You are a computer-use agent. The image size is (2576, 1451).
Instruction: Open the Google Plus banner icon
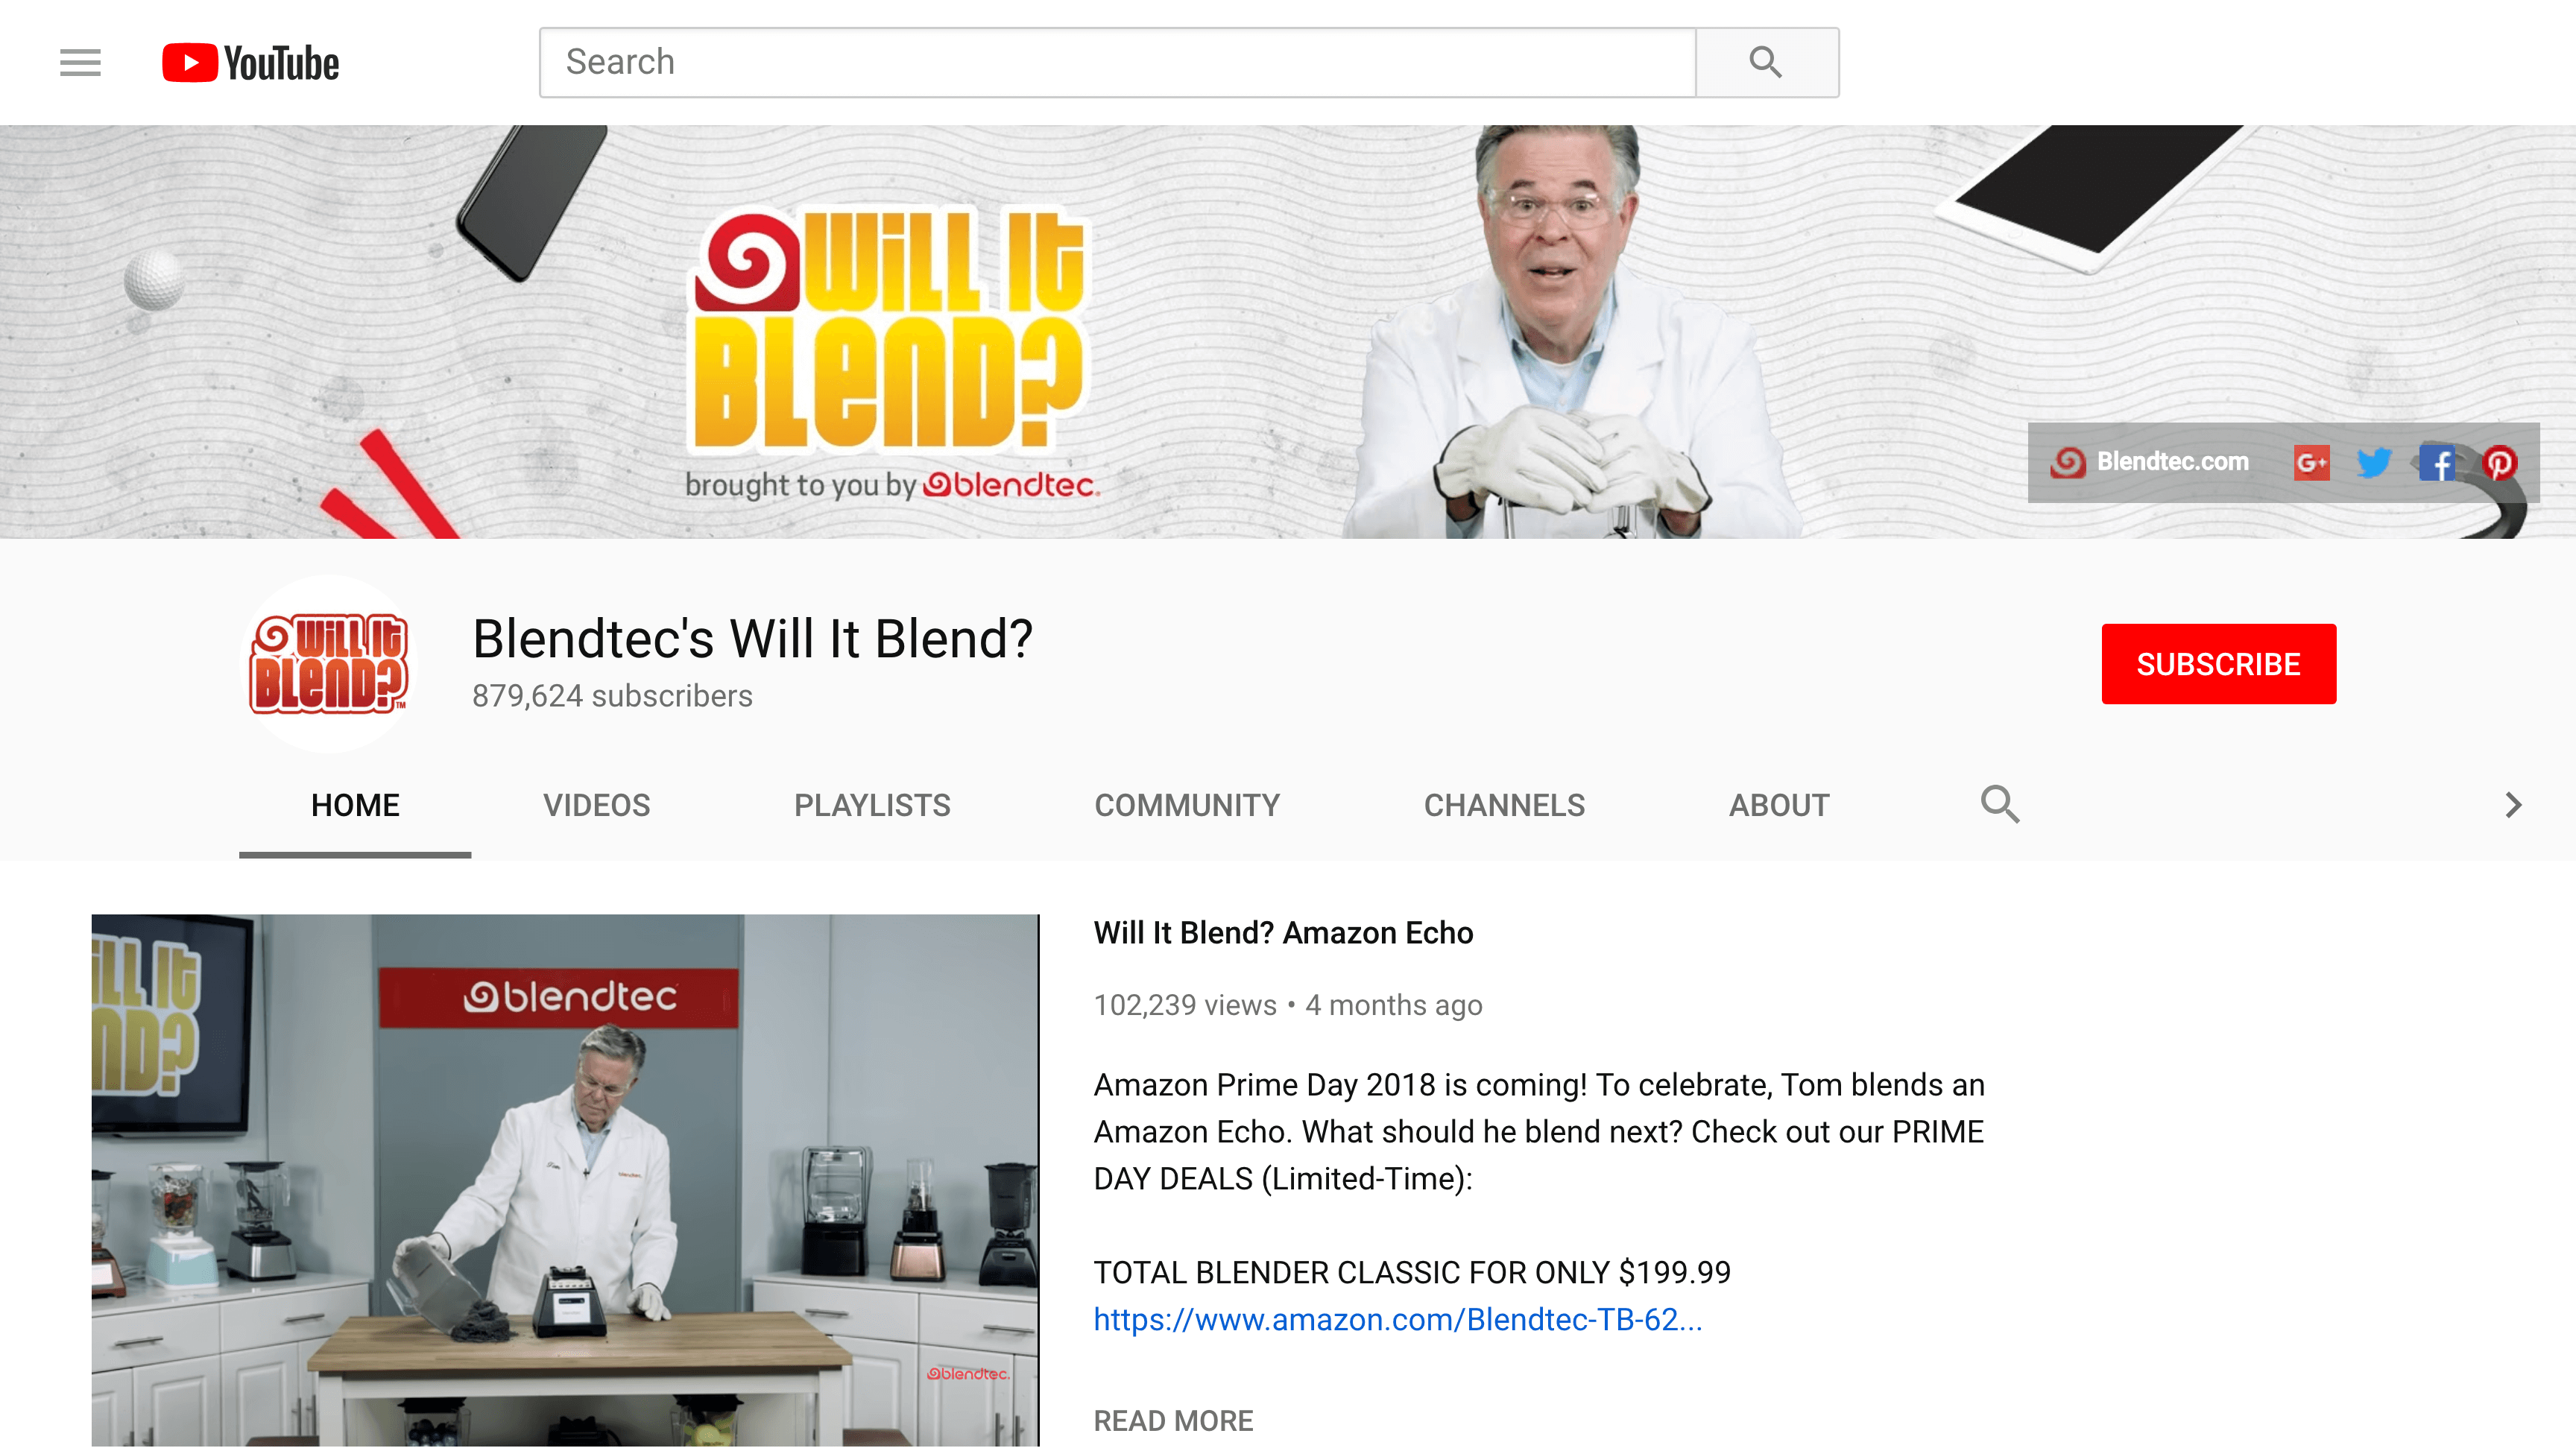point(2311,463)
